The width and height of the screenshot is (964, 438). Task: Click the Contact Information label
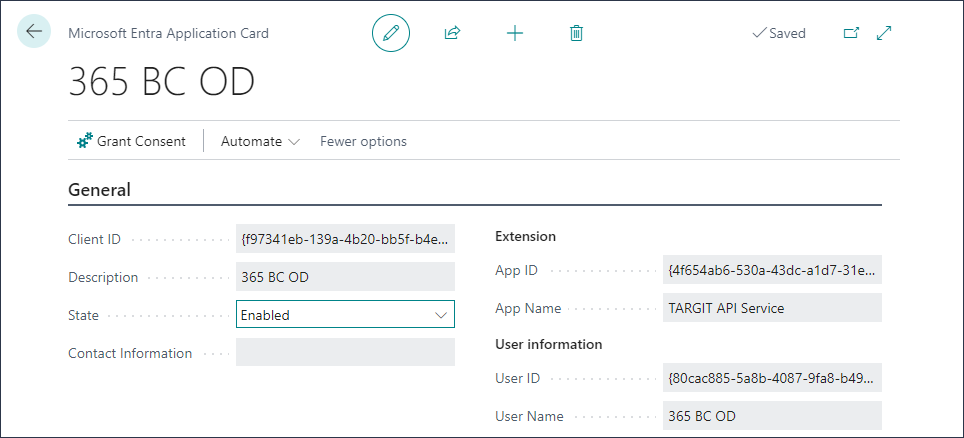click(130, 353)
